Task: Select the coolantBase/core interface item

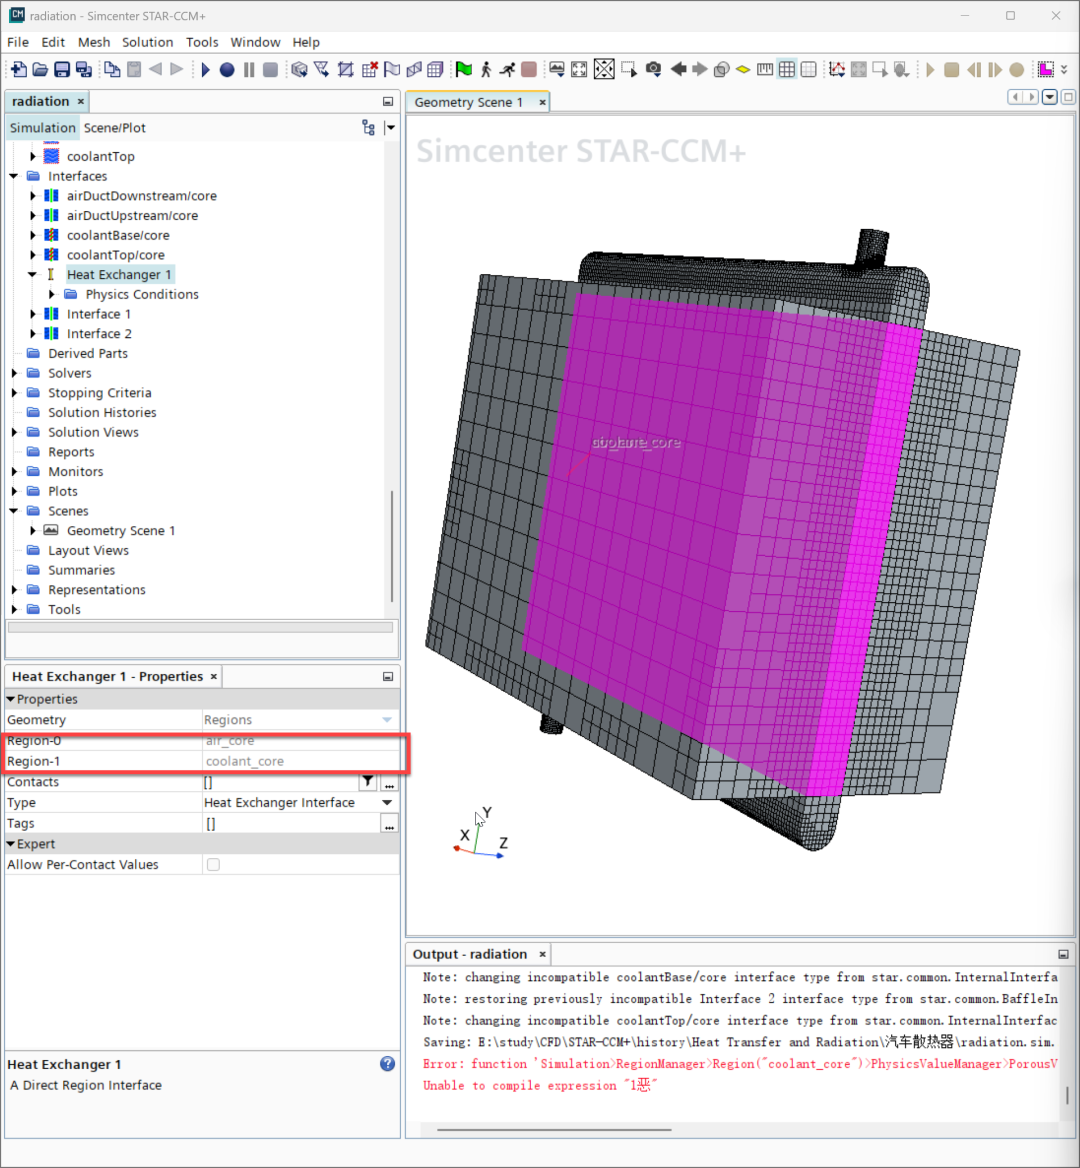Action: [118, 235]
